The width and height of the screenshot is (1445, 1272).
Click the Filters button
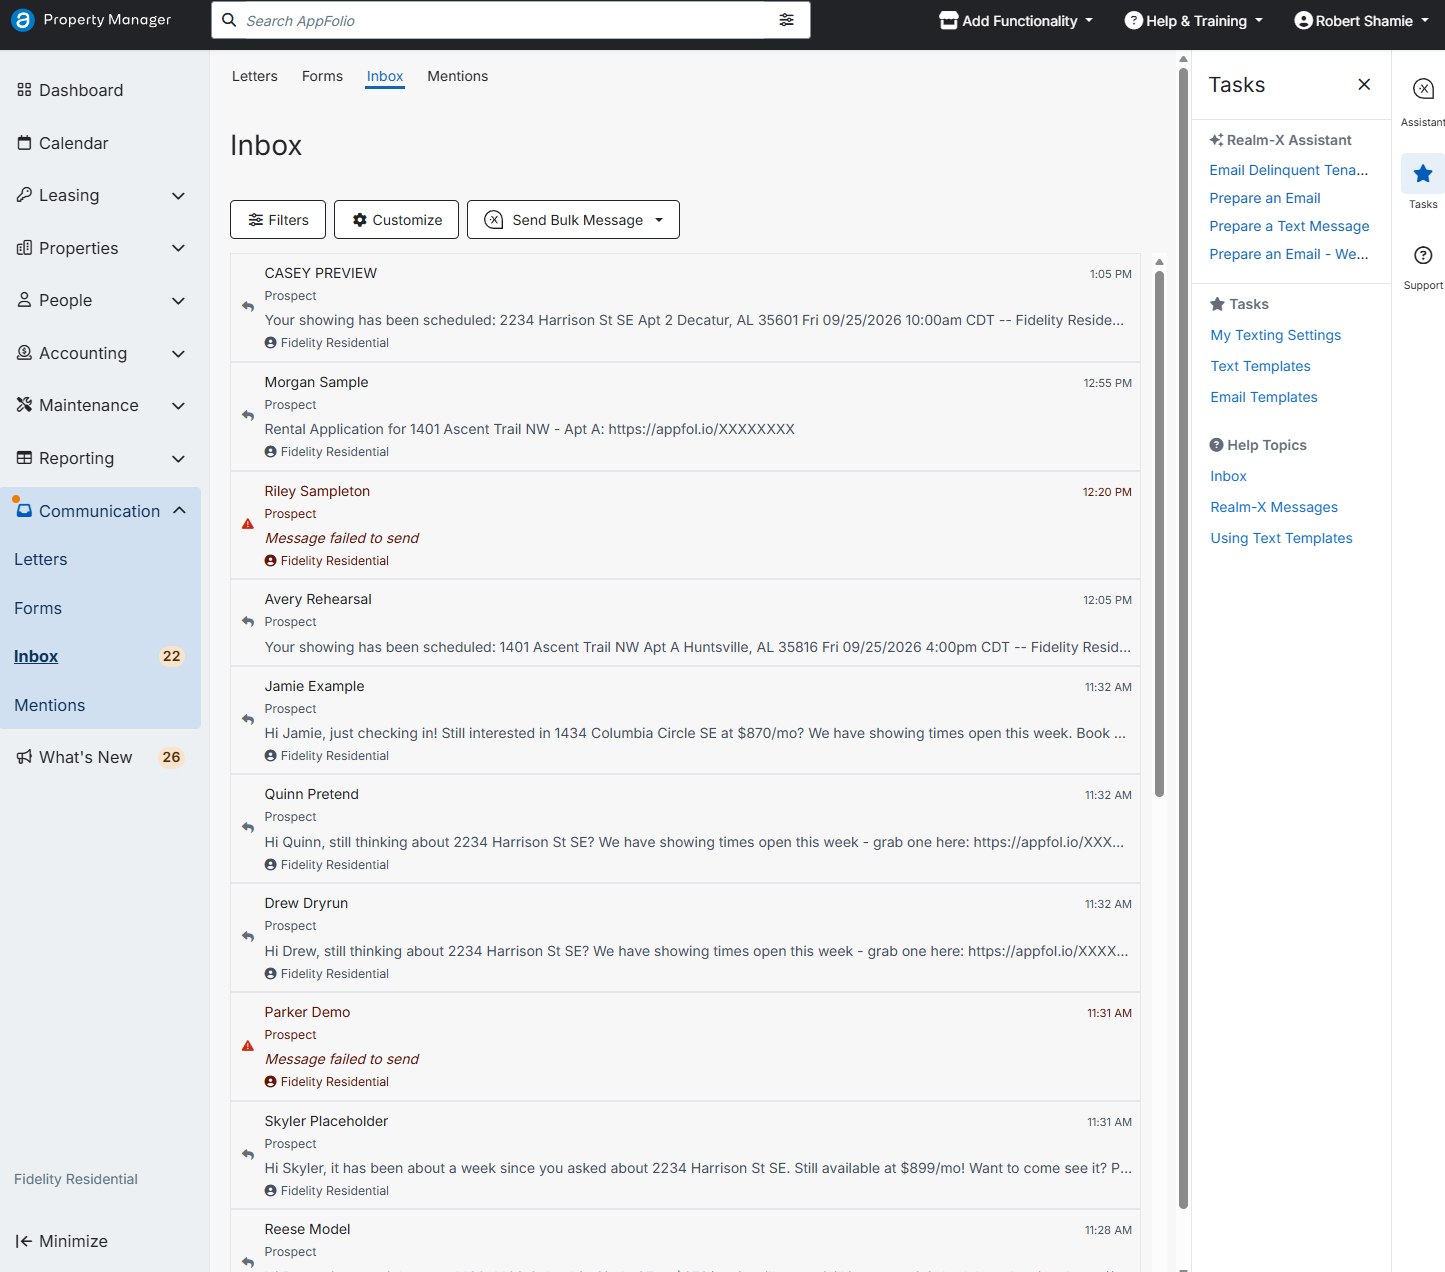(278, 220)
